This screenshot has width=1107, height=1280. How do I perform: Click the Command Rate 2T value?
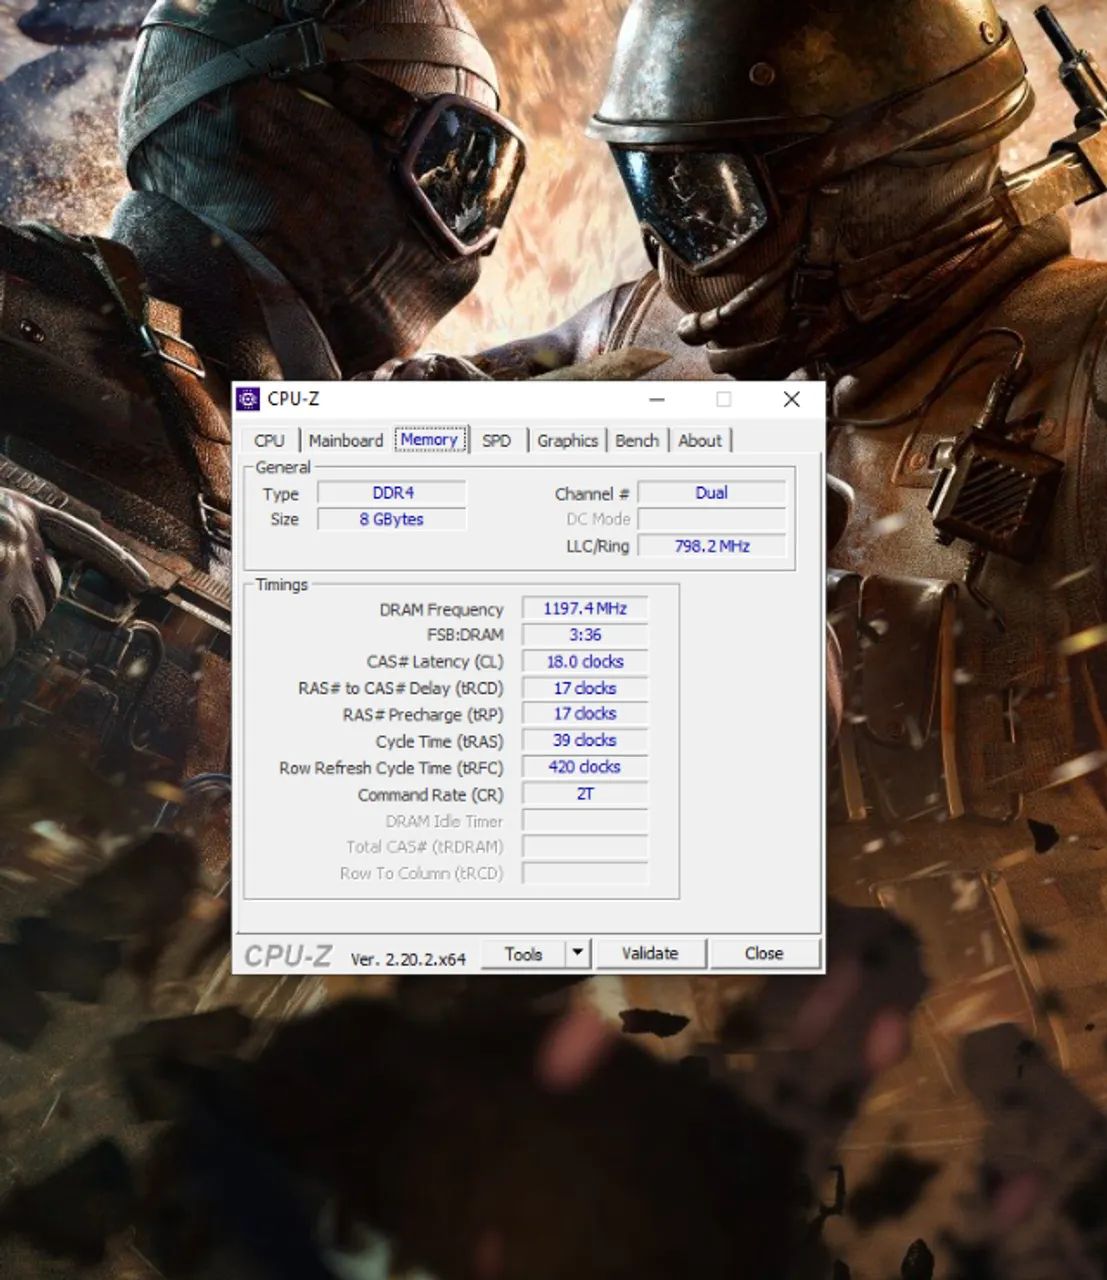[x=585, y=794]
